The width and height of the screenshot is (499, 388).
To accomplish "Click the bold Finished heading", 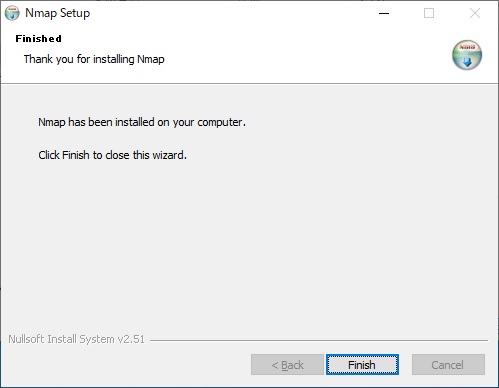I will [38, 39].
